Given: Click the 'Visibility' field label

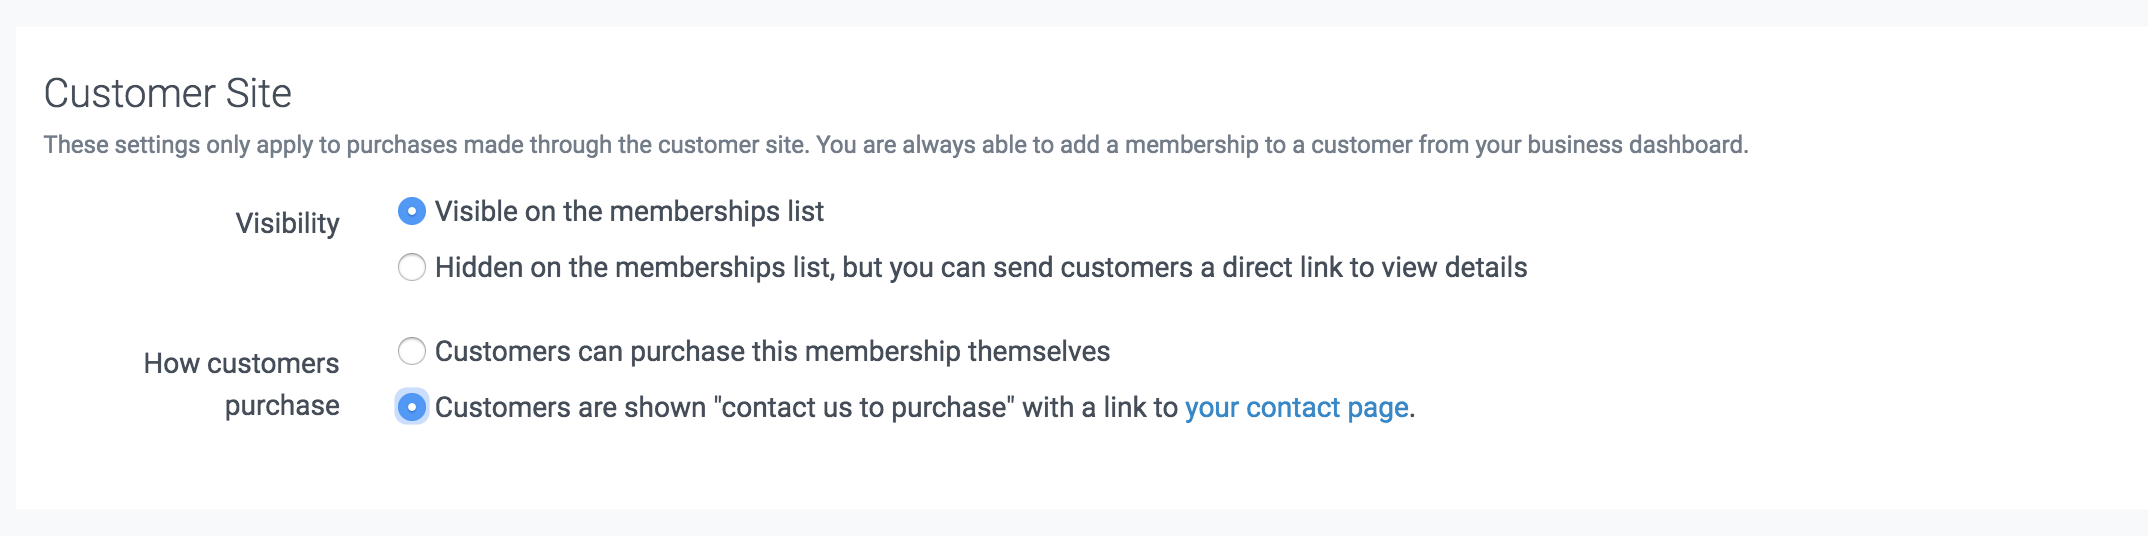Looking at the screenshot, I should (x=287, y=223).
